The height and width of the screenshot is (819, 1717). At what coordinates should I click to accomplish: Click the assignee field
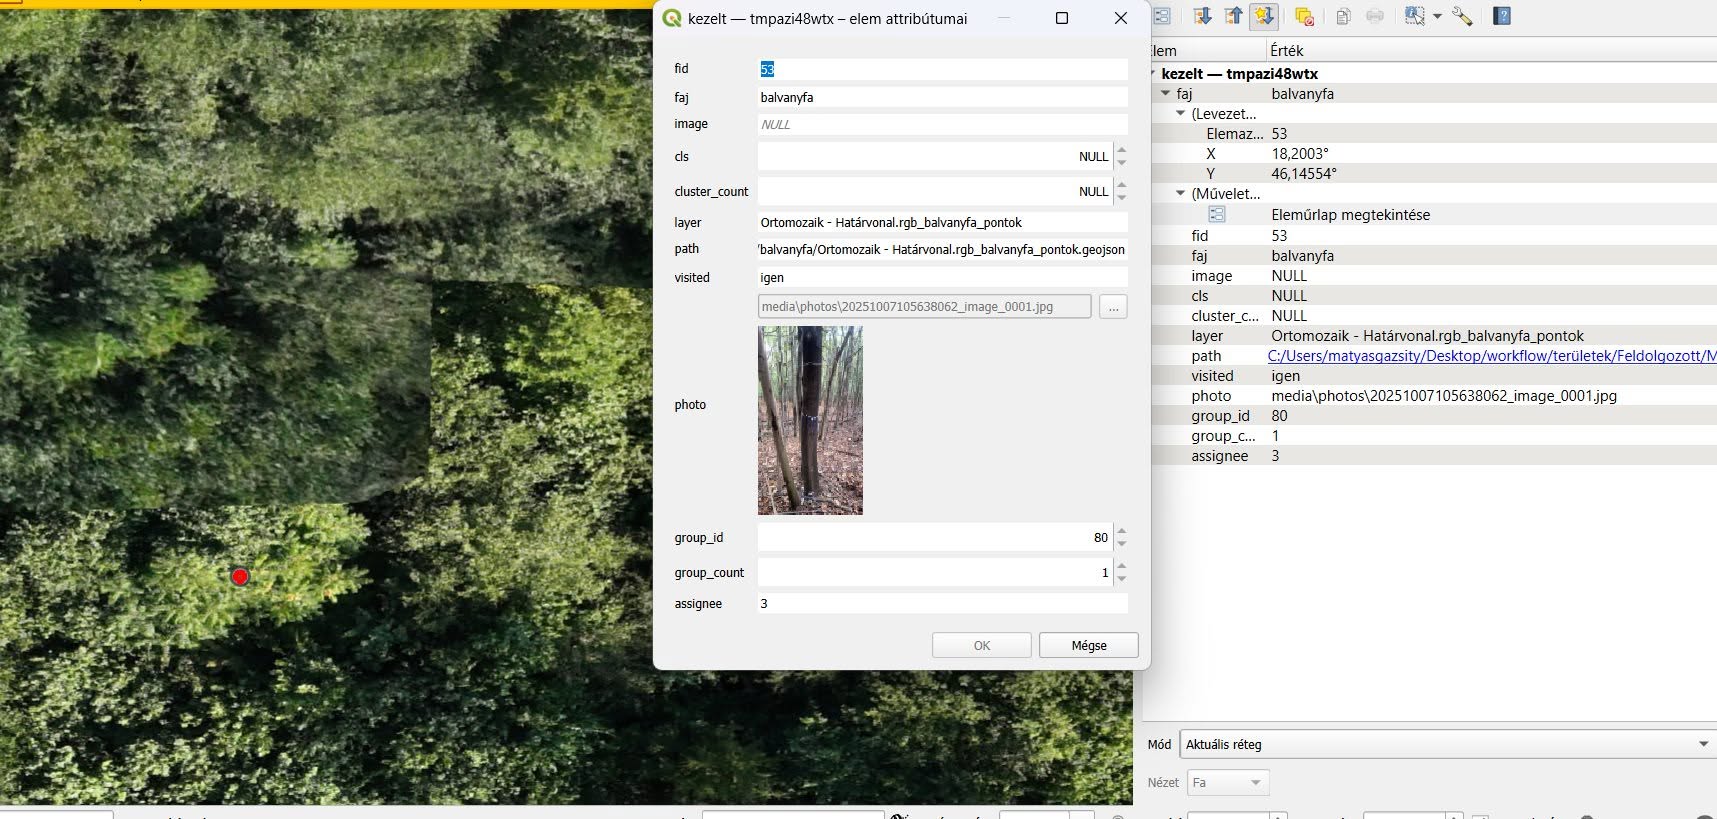pos(943,603)
